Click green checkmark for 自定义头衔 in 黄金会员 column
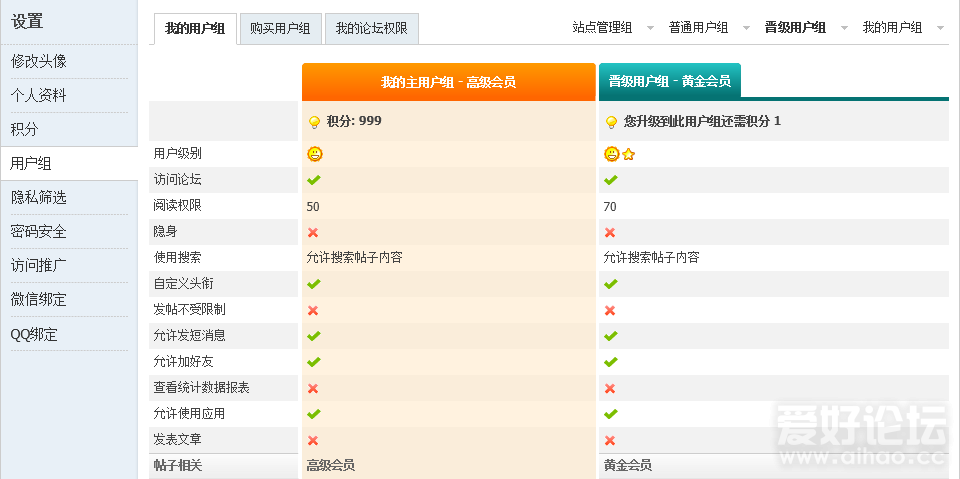This screenshot has height=479, width=960. click(x=611, y=284)
